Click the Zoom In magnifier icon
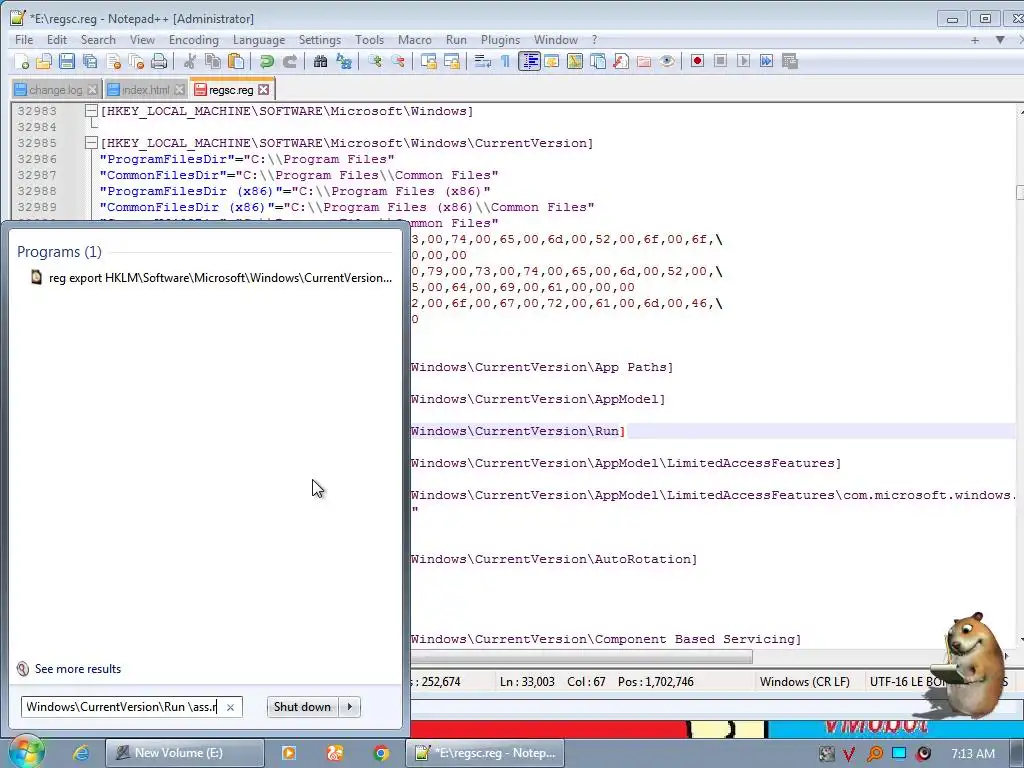1024x768 pixels. 374,61
